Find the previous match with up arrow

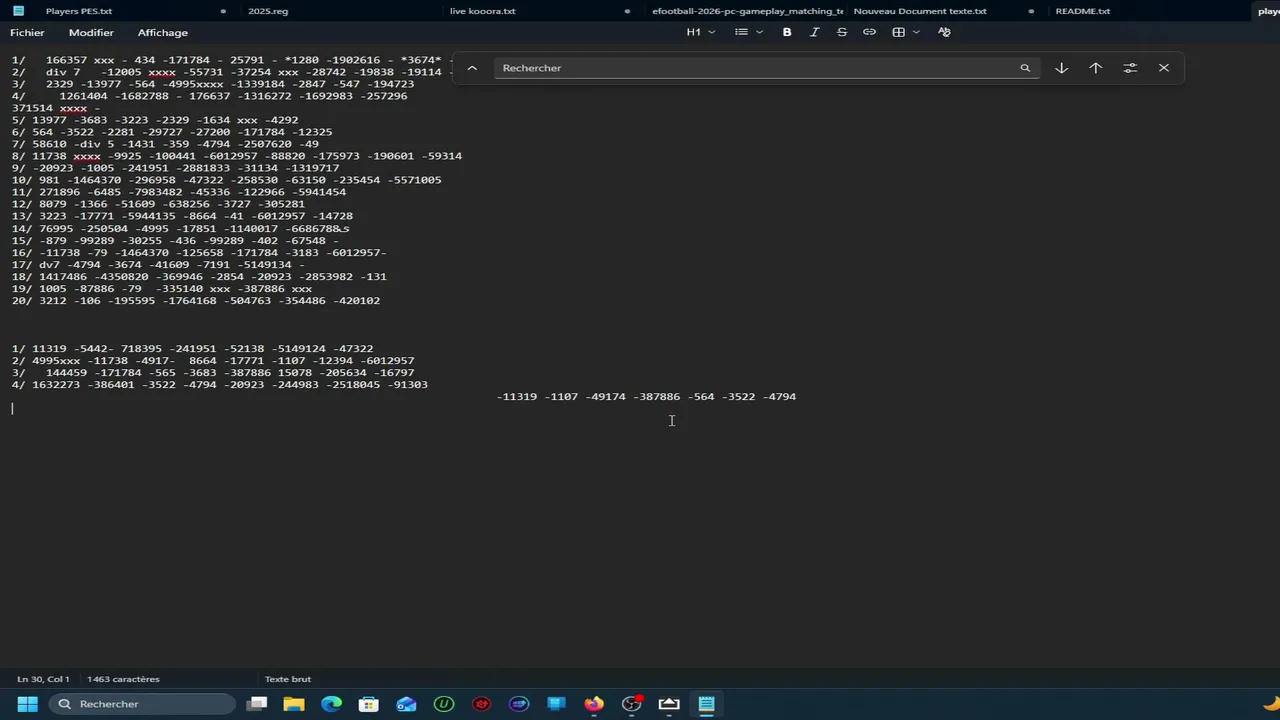click(x=1096, y=68)
